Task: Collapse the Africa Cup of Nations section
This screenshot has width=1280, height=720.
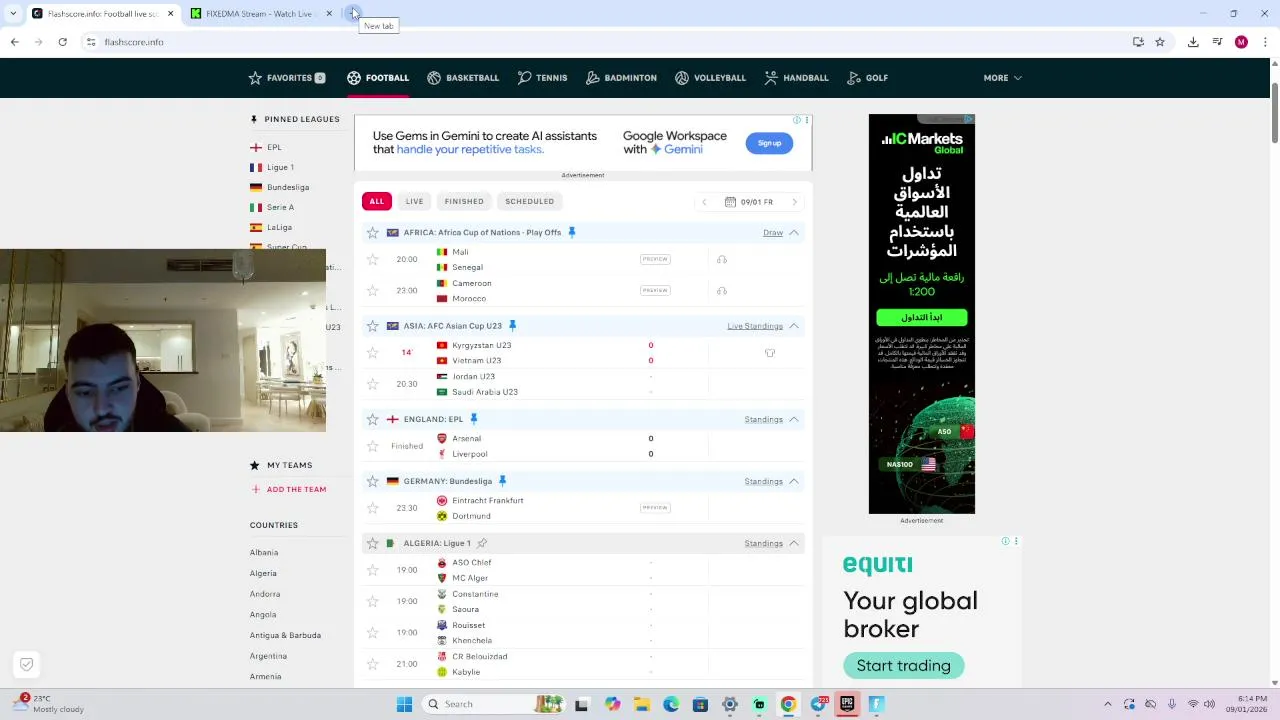Action: point(794,232)
